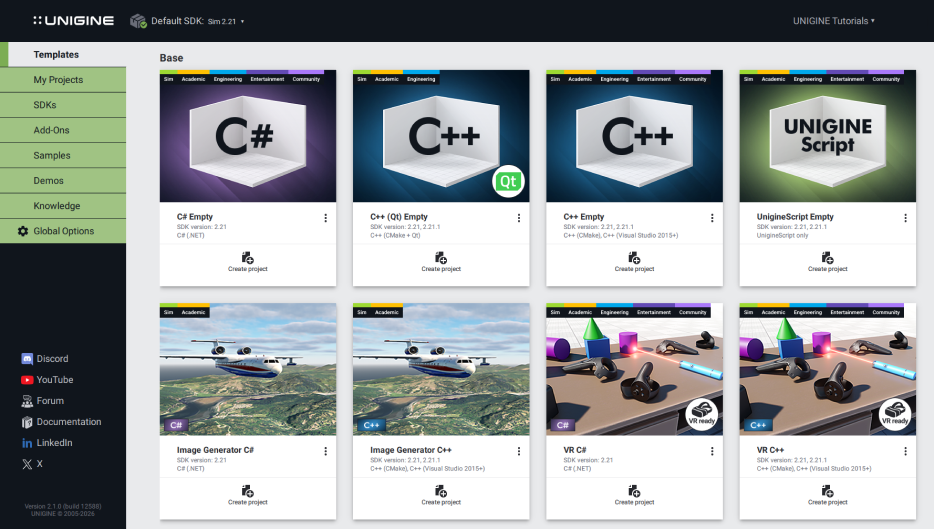Open the SDKs section
This screenshot has height=529, width=934.
coord(63,105)
